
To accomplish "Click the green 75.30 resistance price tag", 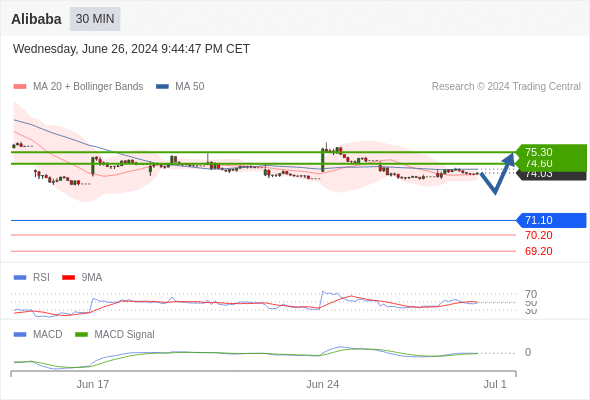I will (x=552, y=152).
